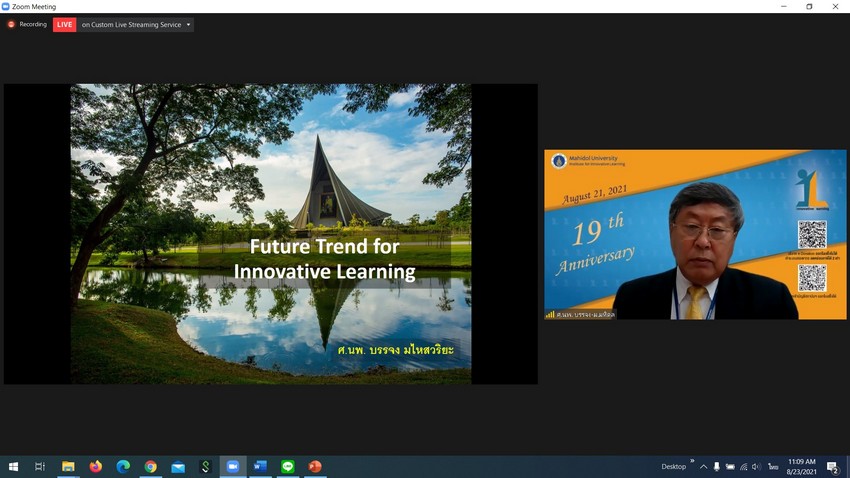
Task: Expand the Custom Live Streaming Service dropdown
Action: [x=188, y=24]
